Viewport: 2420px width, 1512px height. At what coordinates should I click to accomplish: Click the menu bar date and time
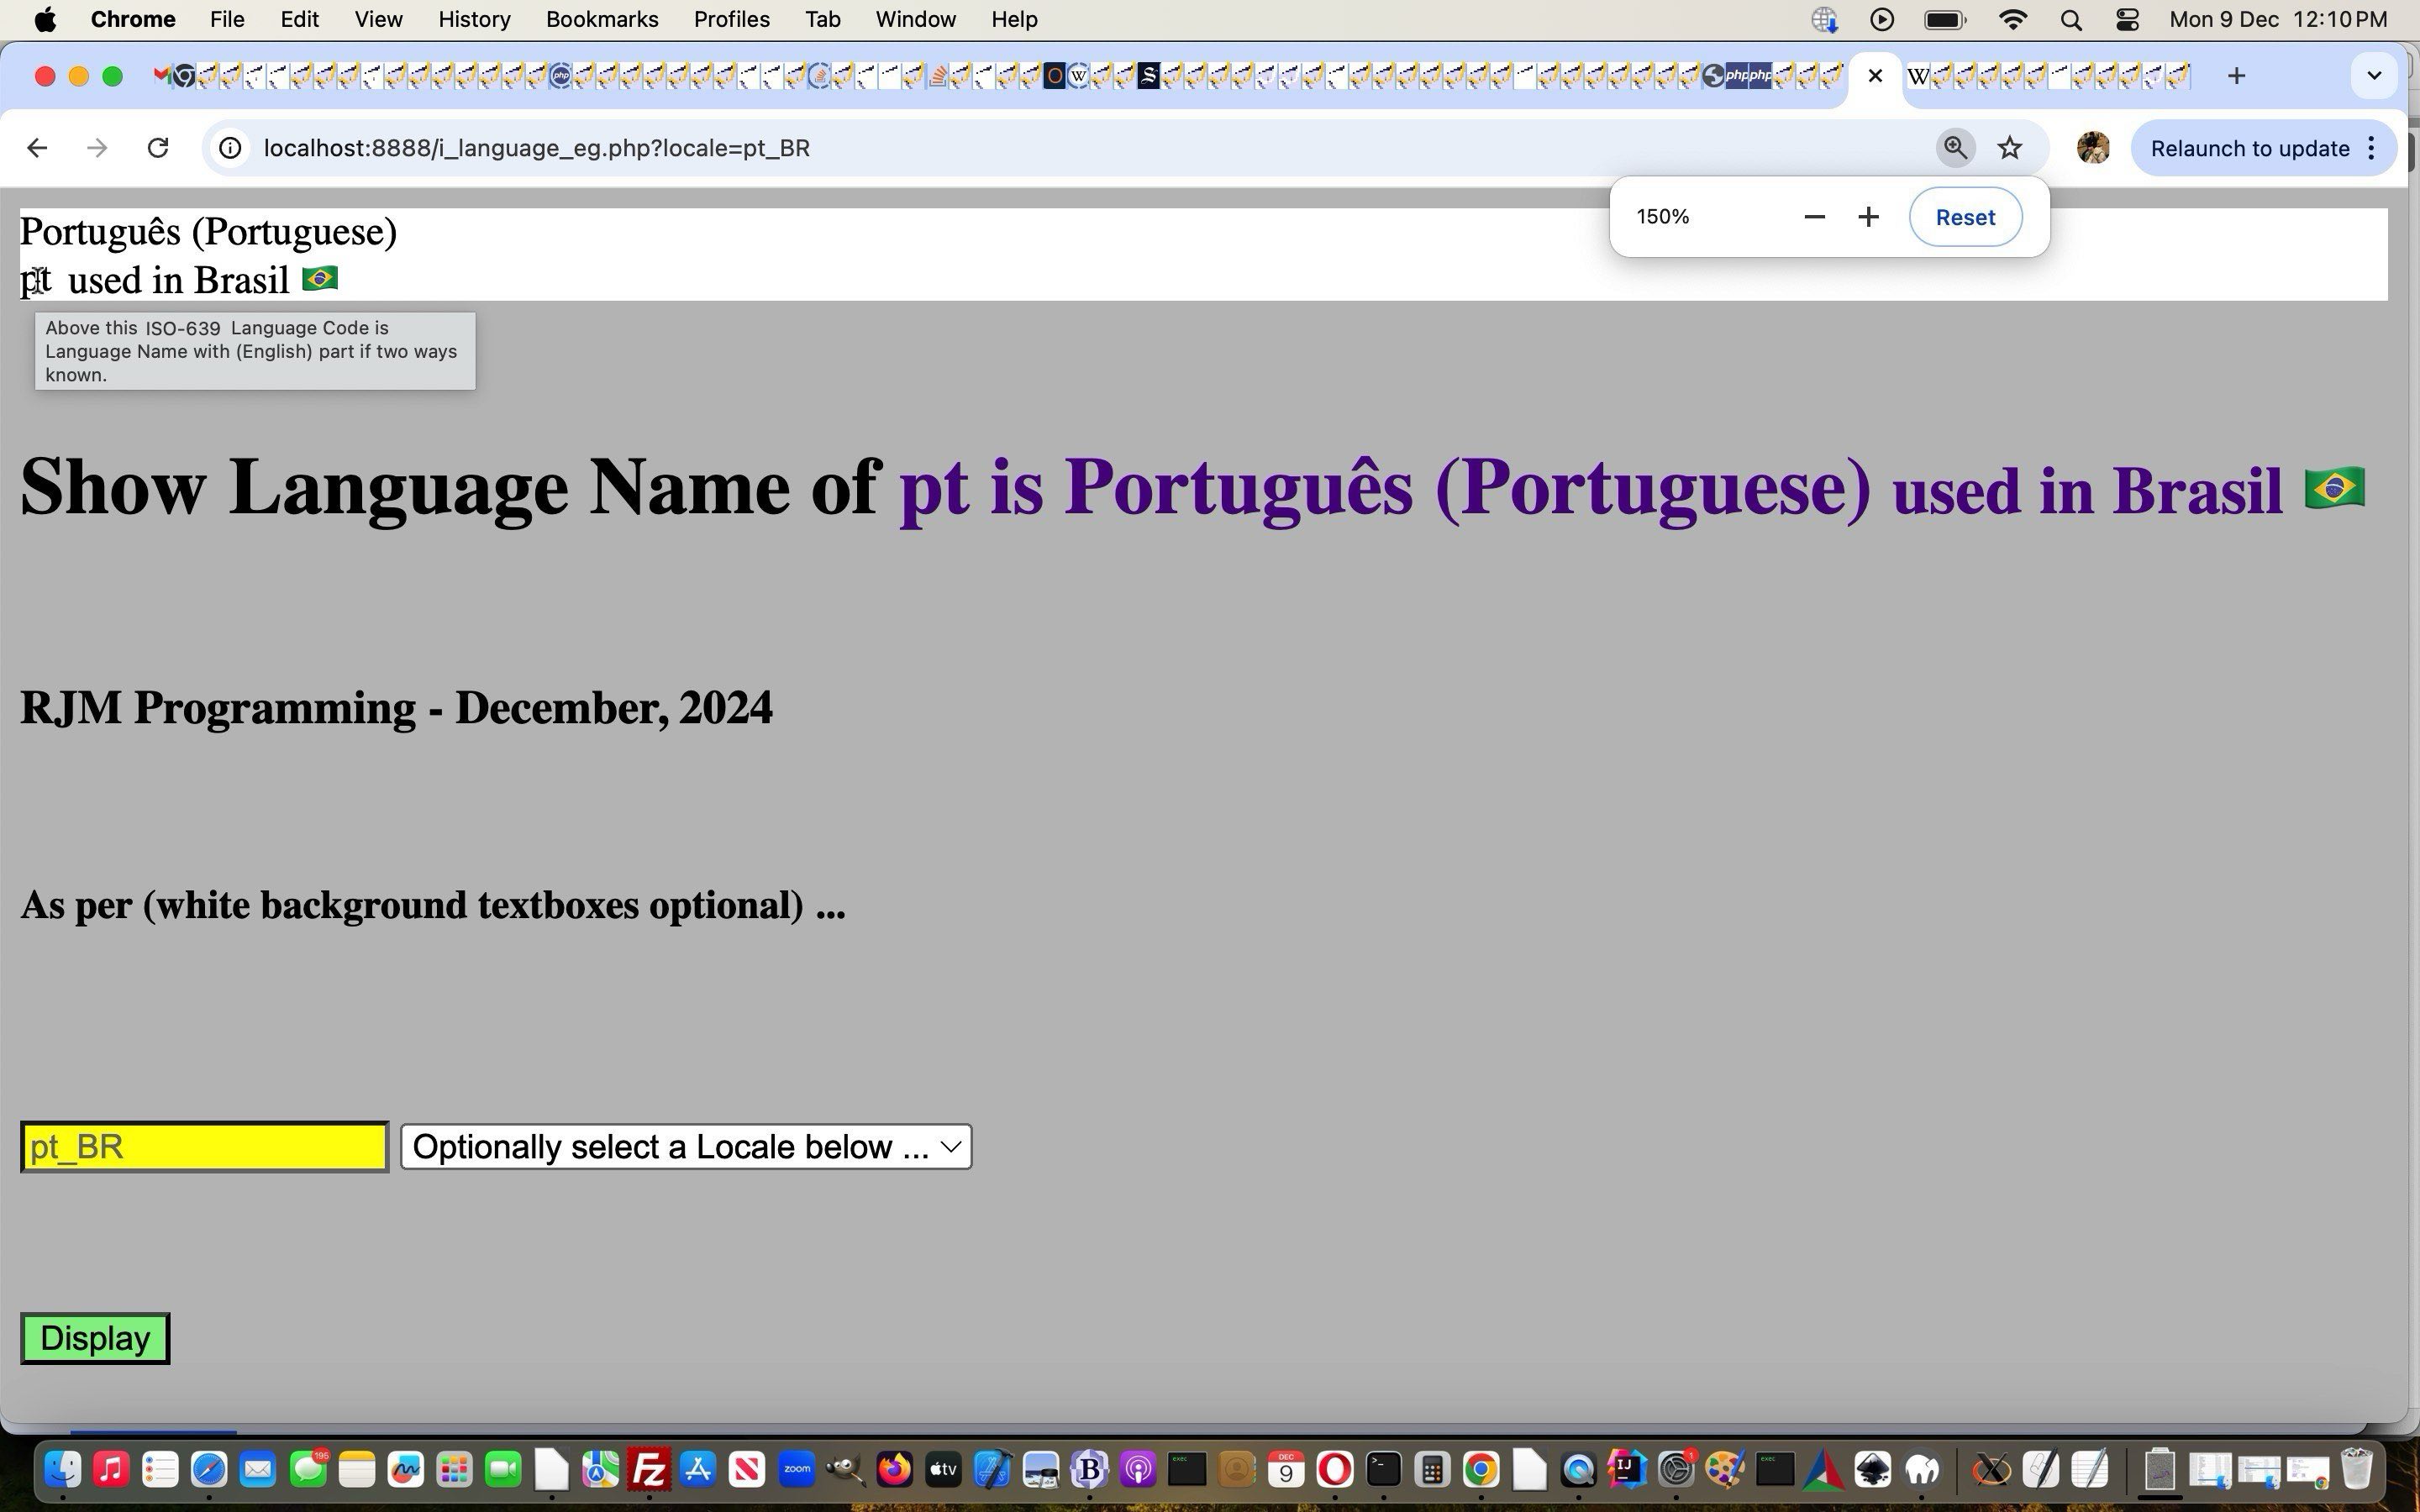pyautogui.click(x=2278, y=19)
